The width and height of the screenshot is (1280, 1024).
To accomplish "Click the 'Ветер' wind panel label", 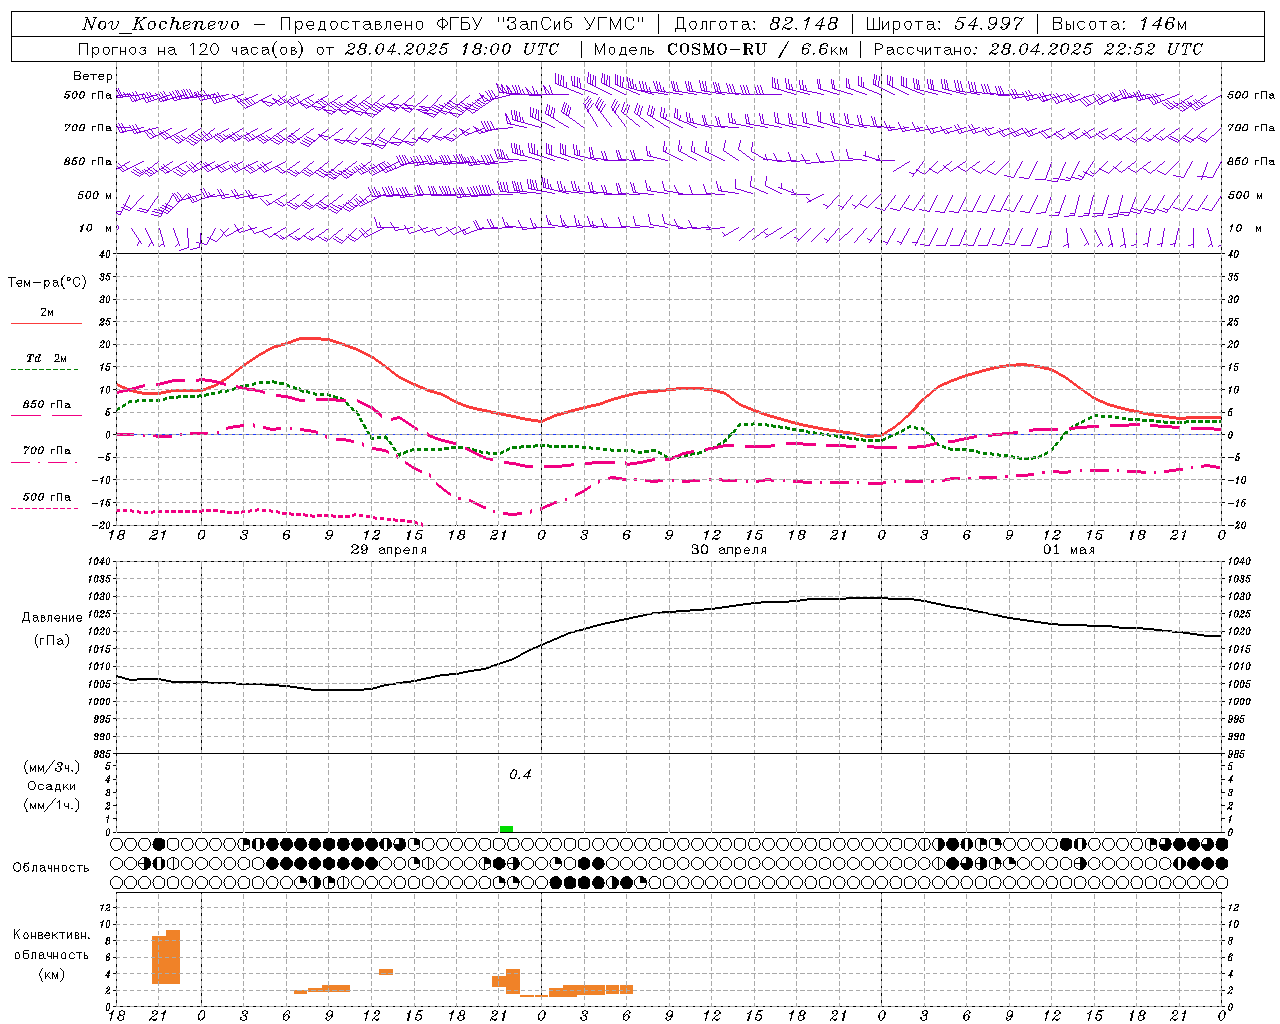I will [x=93, y=76].
